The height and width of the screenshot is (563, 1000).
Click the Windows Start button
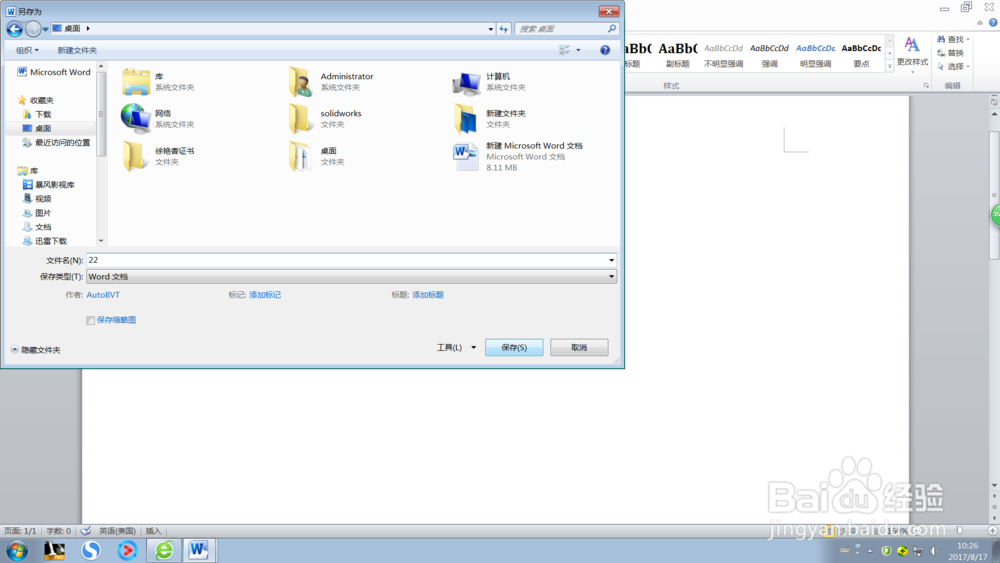pos(17,550)
